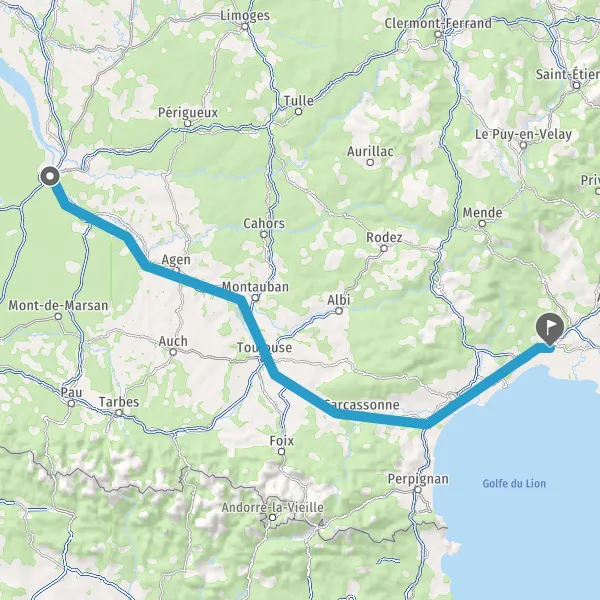Select the Foix city marker

(281, 452)
